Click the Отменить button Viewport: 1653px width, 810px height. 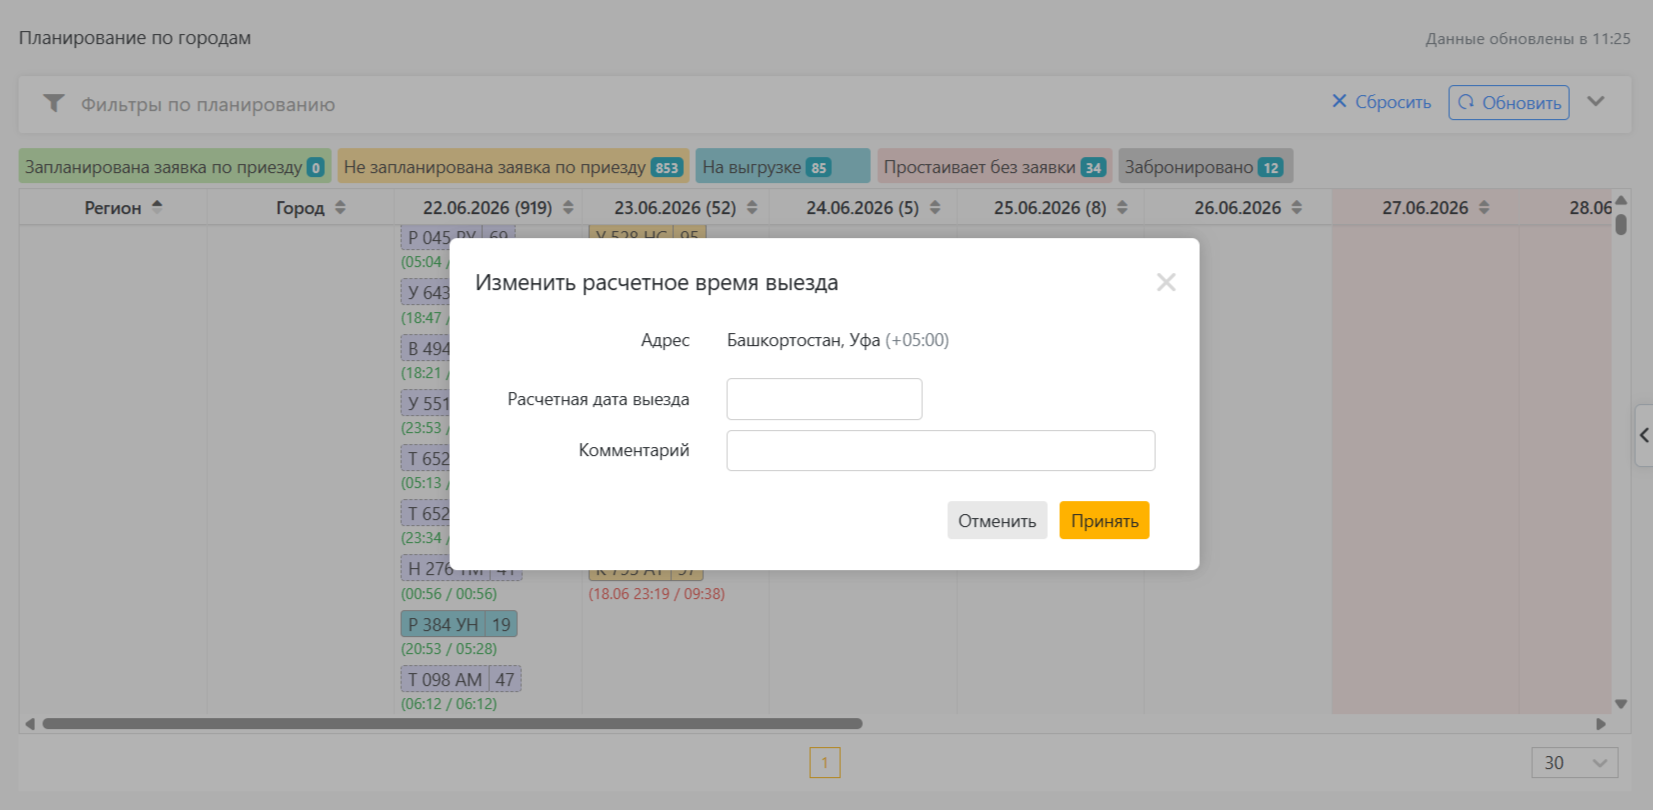tap(997, 520)
